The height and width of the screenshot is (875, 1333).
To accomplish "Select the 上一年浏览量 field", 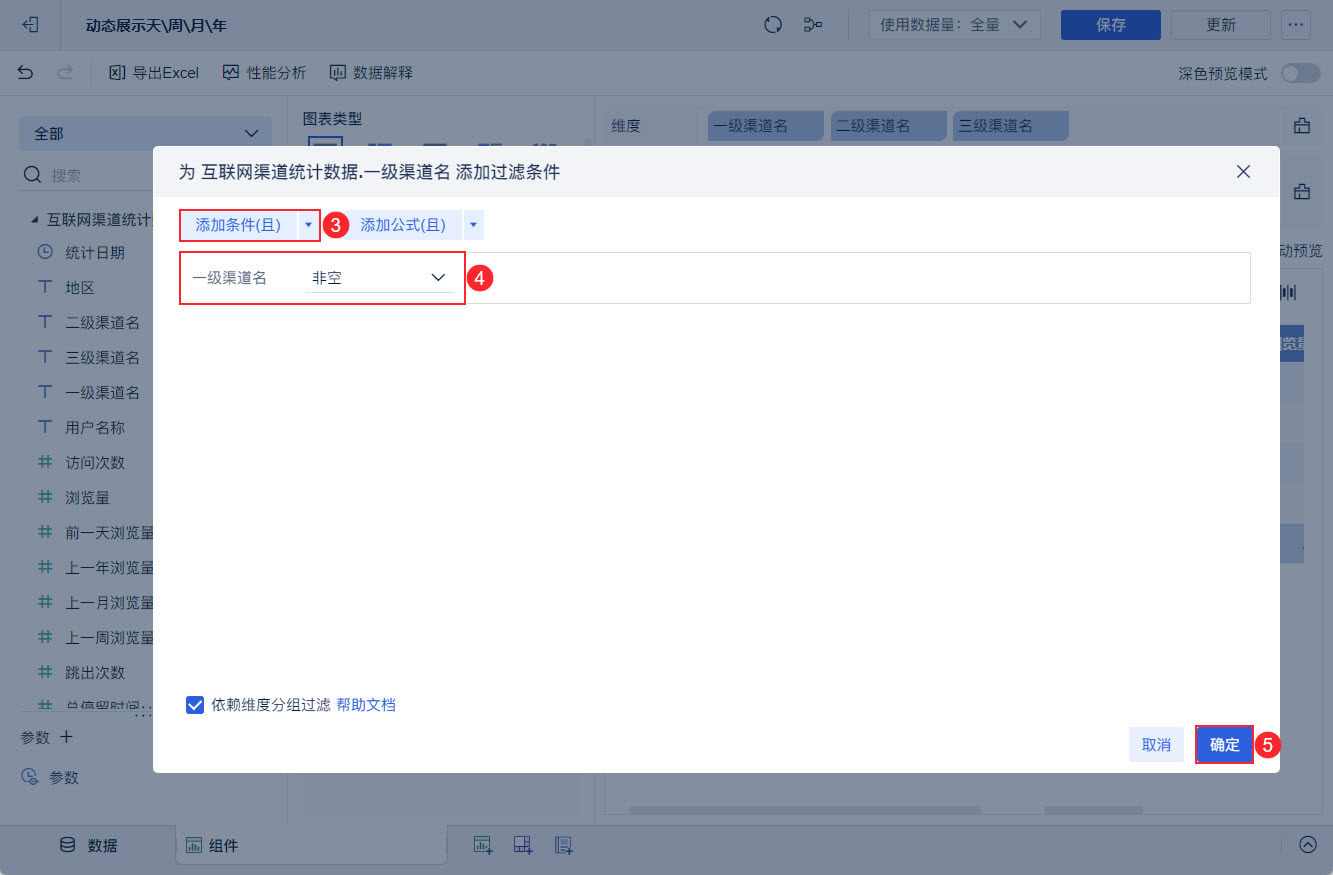I will pos(109,567).
